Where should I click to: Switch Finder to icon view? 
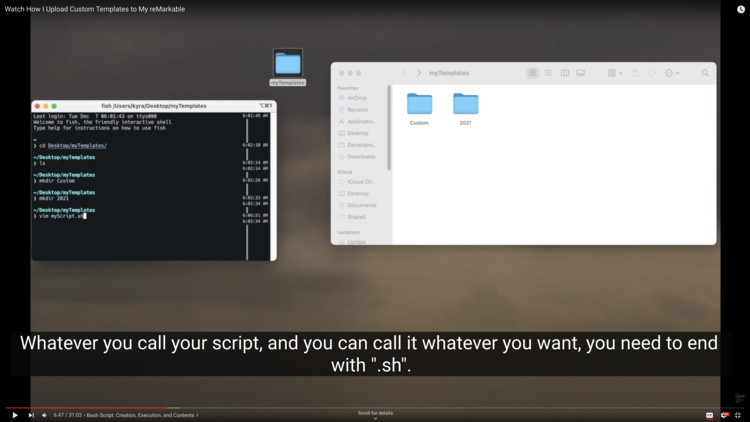click(x=532, y=73)
